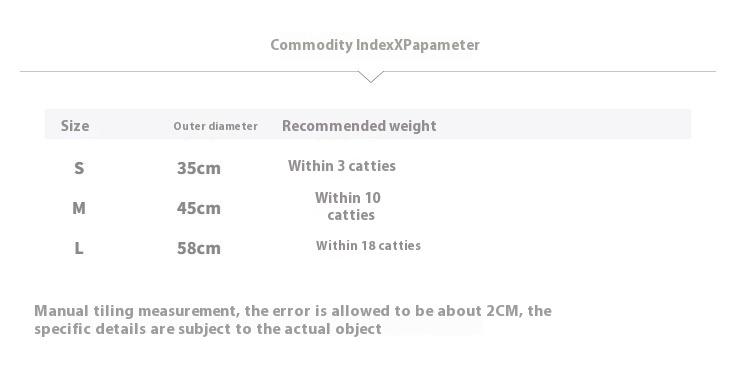Click the Within 10 catties text

pos(348,206)
